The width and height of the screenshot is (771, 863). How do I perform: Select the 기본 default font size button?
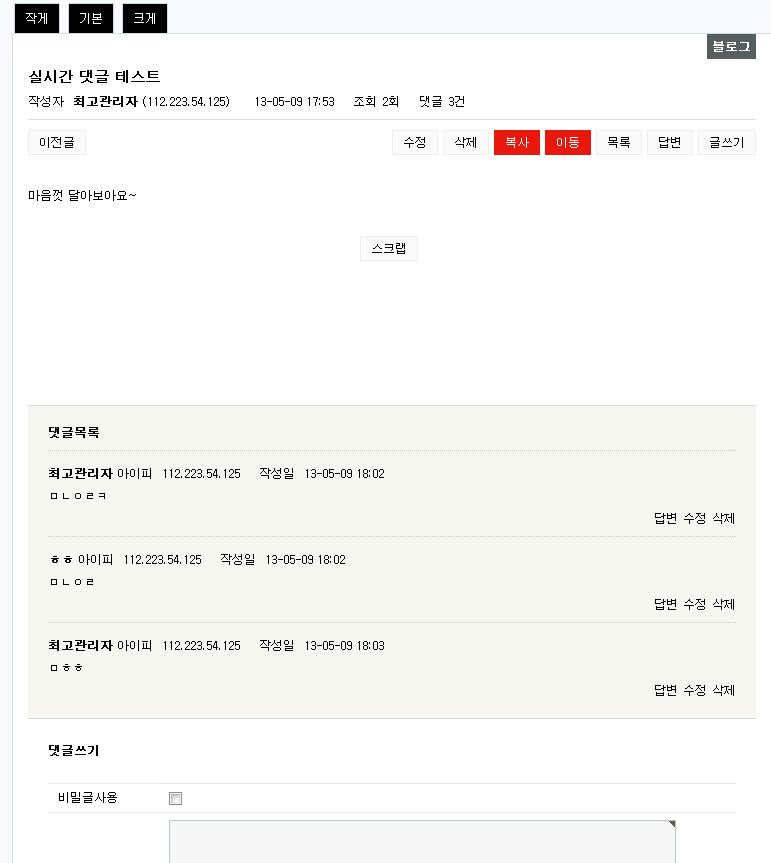tap(90, 18)
